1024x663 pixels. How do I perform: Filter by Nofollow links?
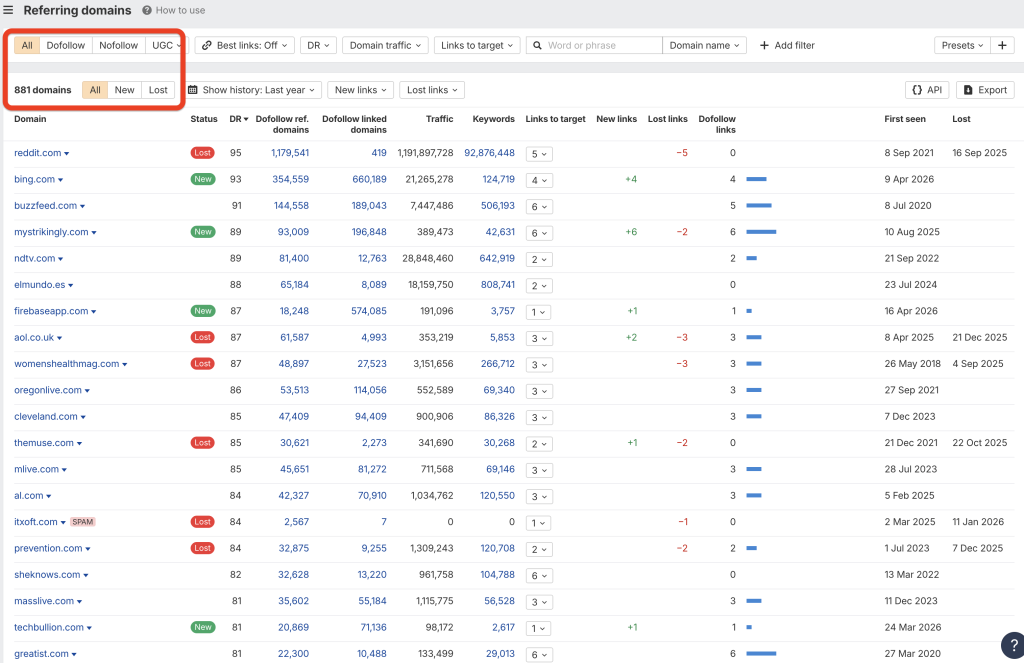[x=118, y=45]
